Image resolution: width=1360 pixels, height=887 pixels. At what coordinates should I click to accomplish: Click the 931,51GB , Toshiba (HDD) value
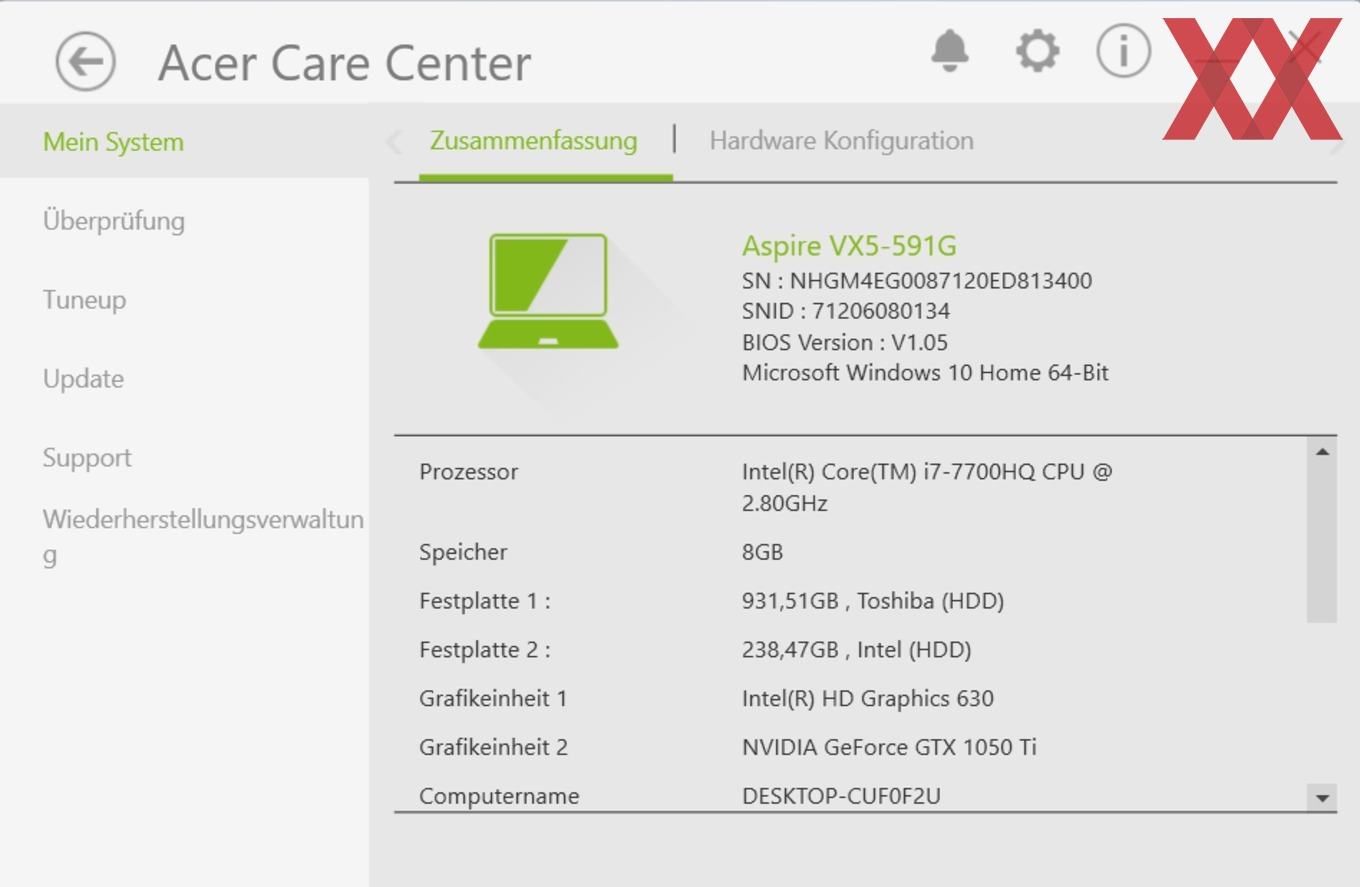(x=873, y=601)
